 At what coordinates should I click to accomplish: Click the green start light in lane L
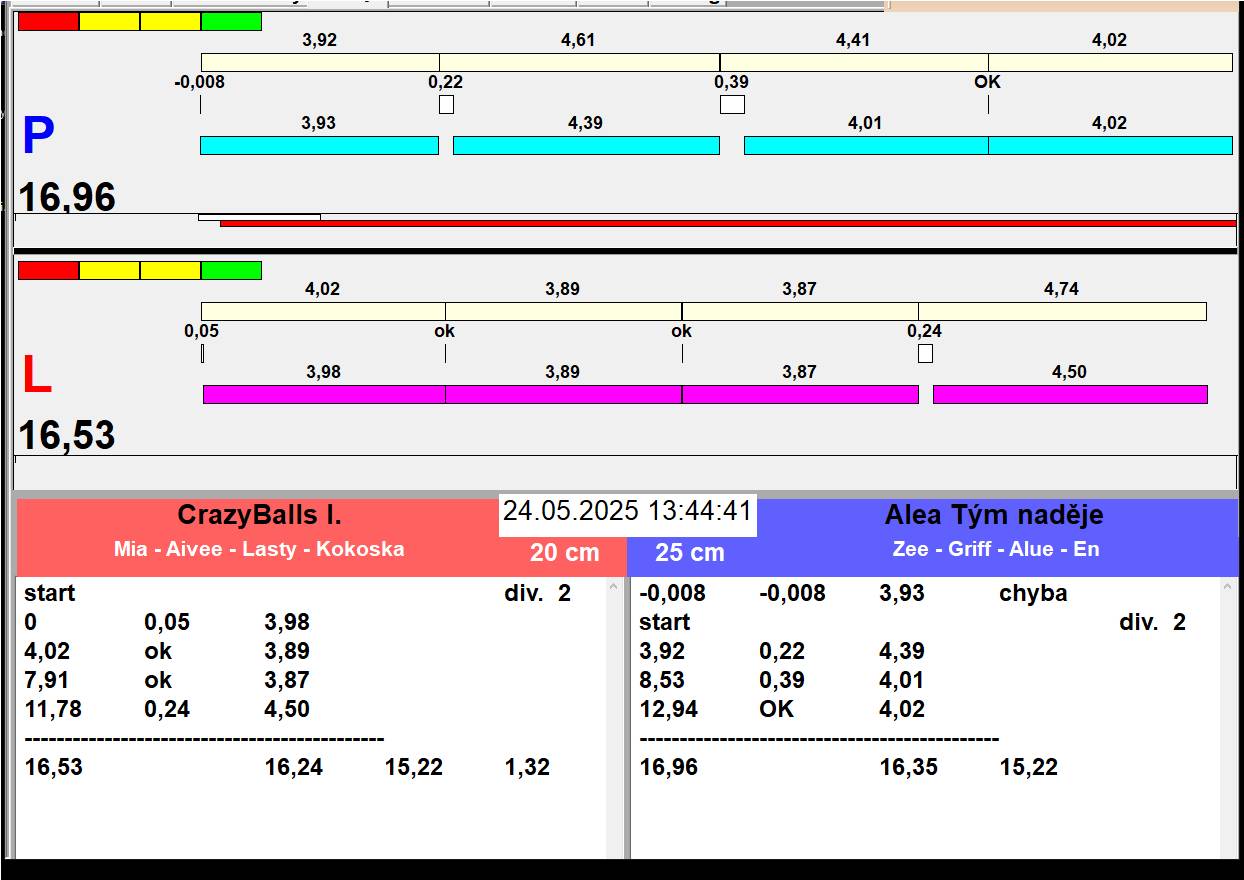(231, 270)
